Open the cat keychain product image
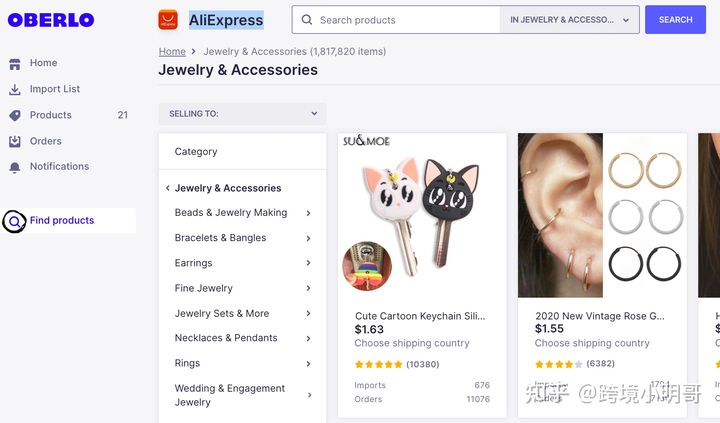Viewport: 720px width, 423px height. pos(422,216)
